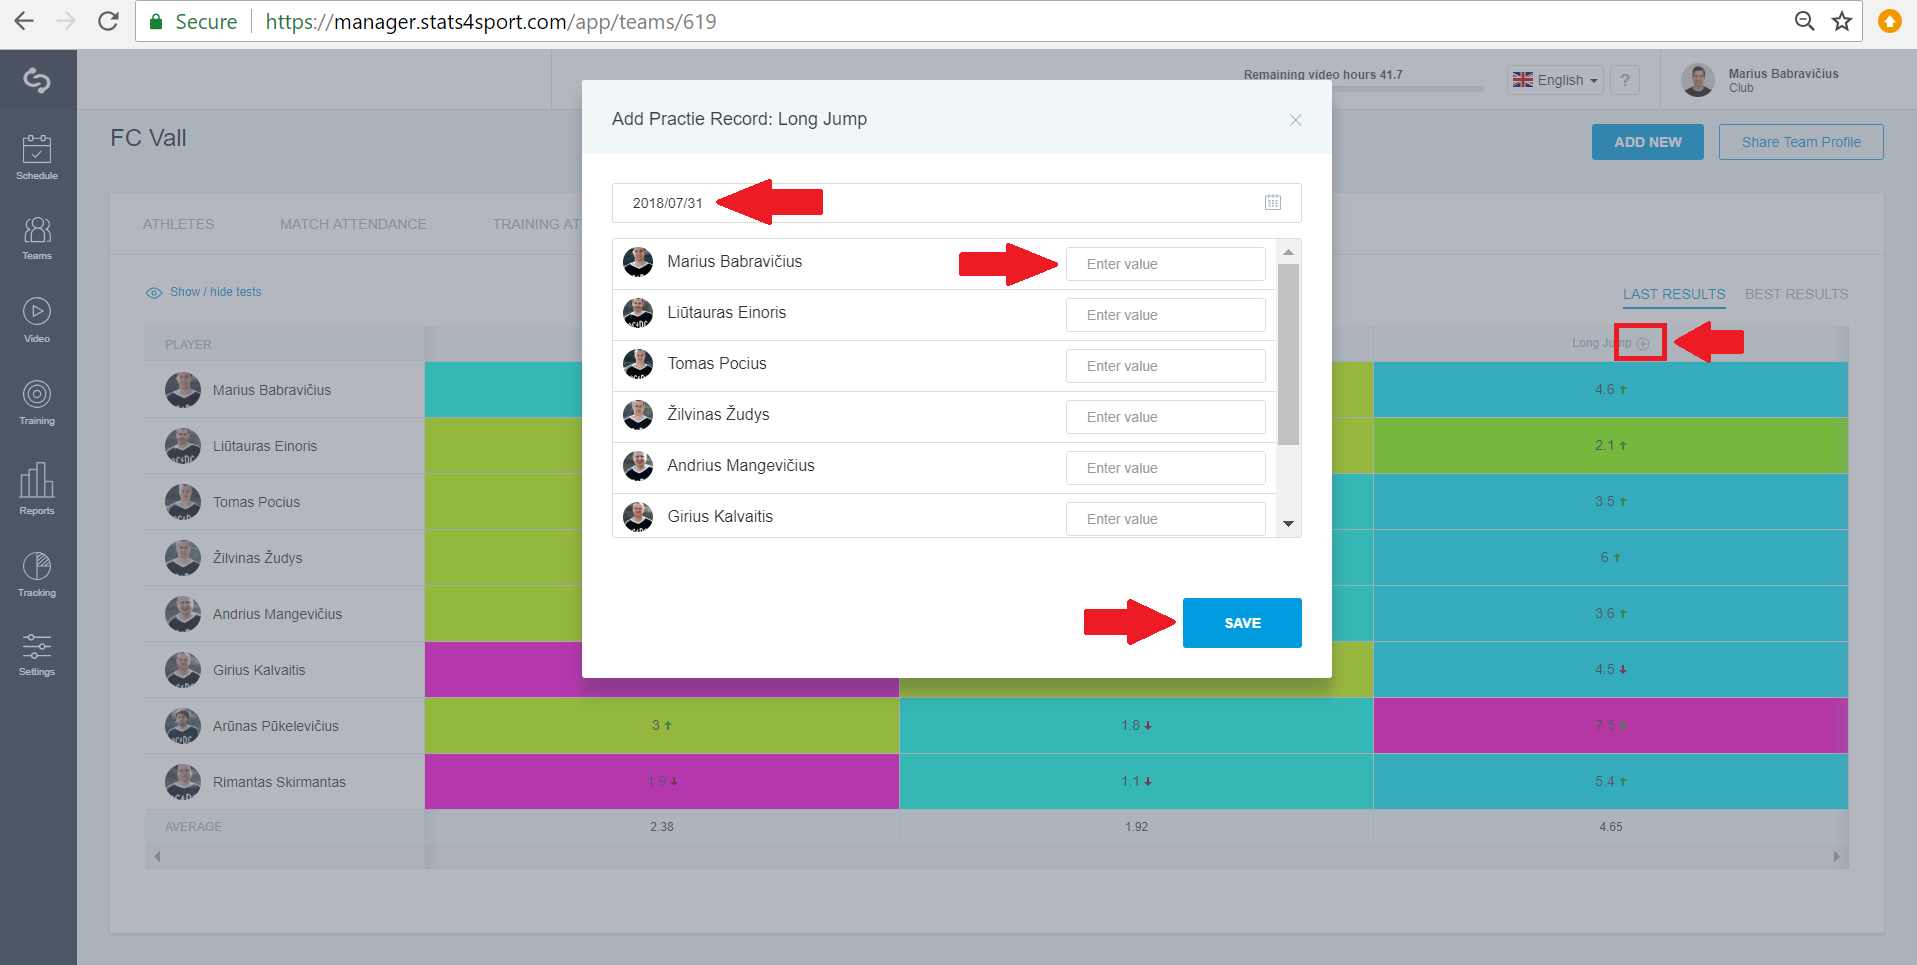This screenshot has width=1917, height=965.
Task: Select the LAST RESULTS tab
Action: click(x=1674, y=294)
